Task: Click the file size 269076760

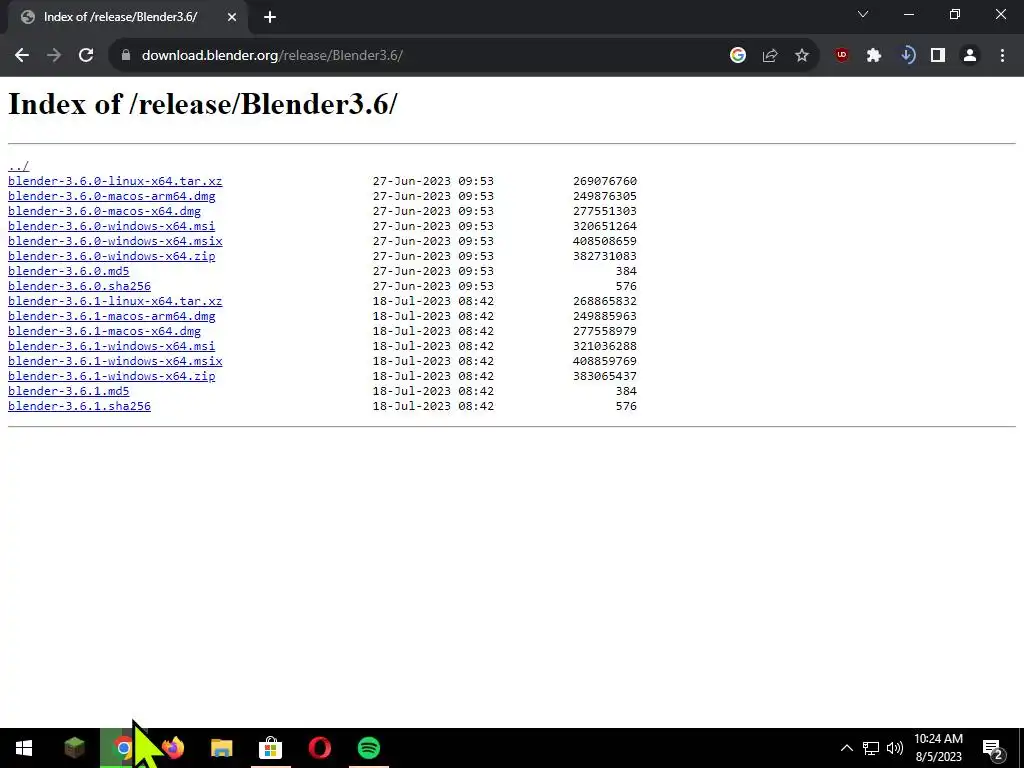Action: pos(605,181)
